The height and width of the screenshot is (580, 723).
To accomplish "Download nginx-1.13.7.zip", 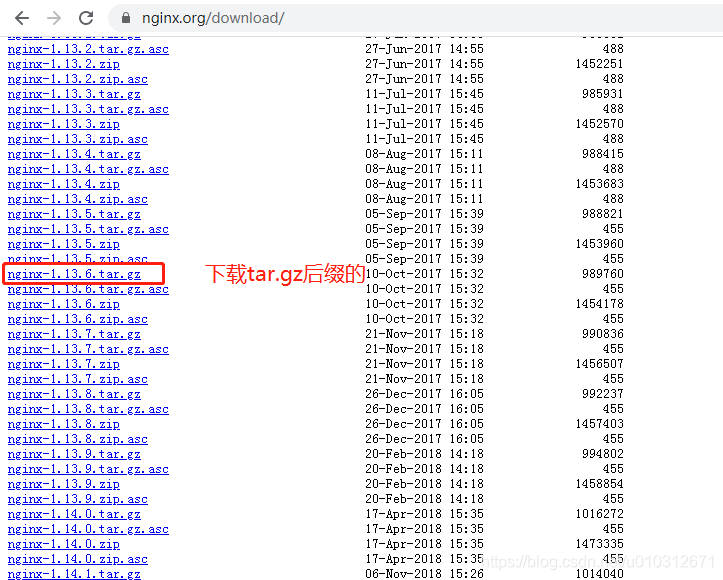I will coord(64,364).
